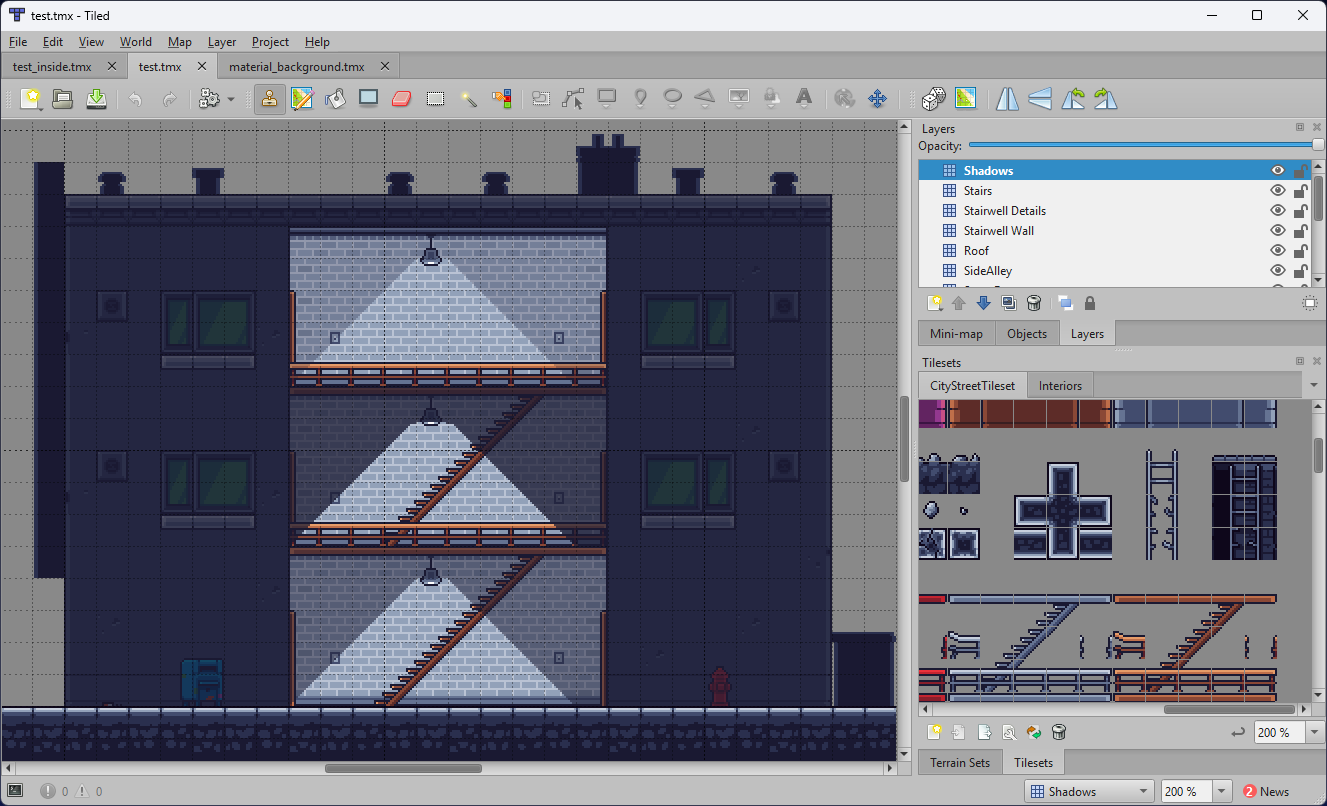1327x806 pixels.
Task: Pick the Magic Wand selection tool
Action: click(467, 98)
